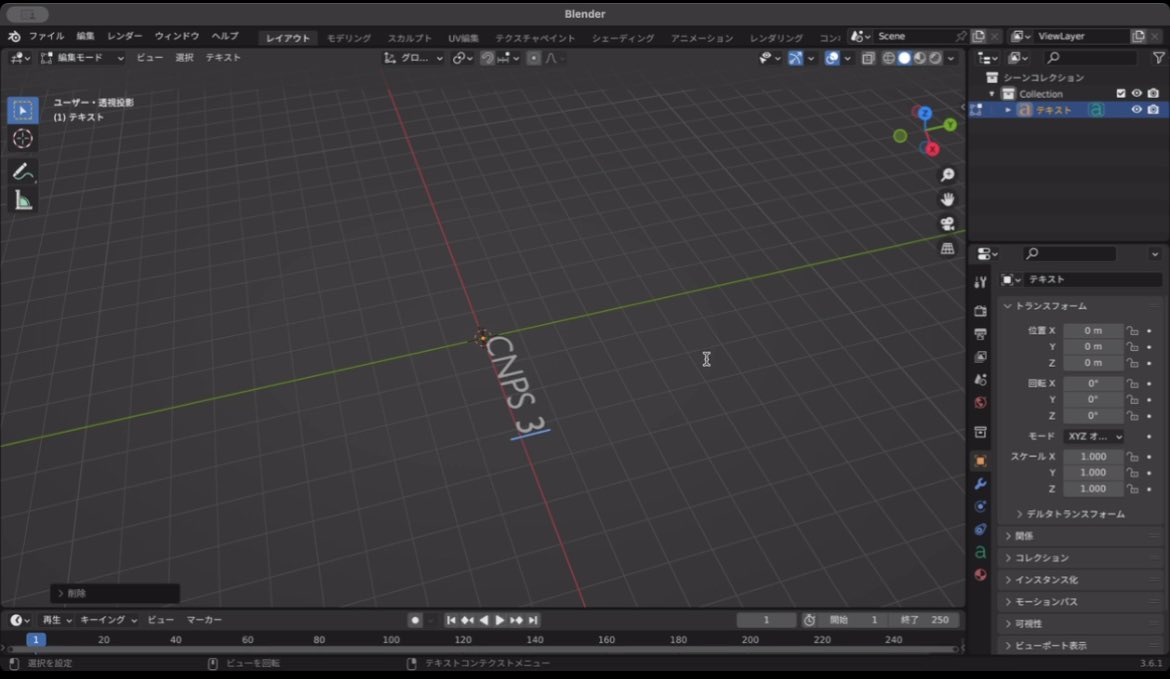Toggle auto keying record button in timeline
The image size is (1170, 679).
(415, 620)
